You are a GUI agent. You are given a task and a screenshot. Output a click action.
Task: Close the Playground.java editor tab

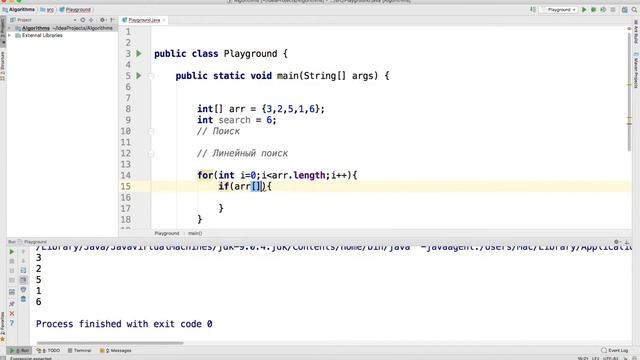[164, 20]
